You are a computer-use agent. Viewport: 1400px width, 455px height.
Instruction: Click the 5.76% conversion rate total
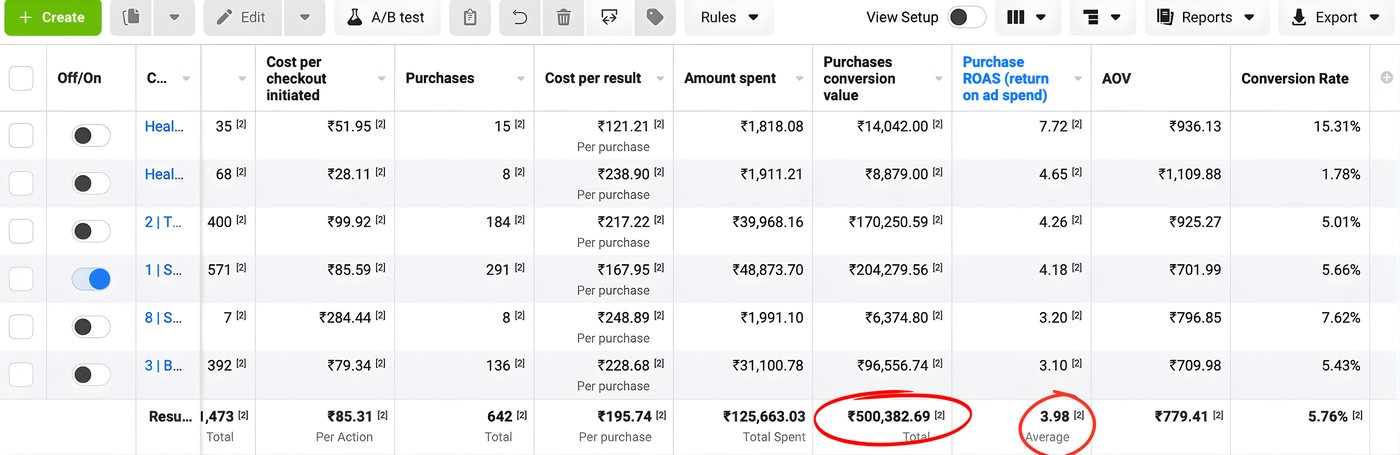(x=1328, y=416)
